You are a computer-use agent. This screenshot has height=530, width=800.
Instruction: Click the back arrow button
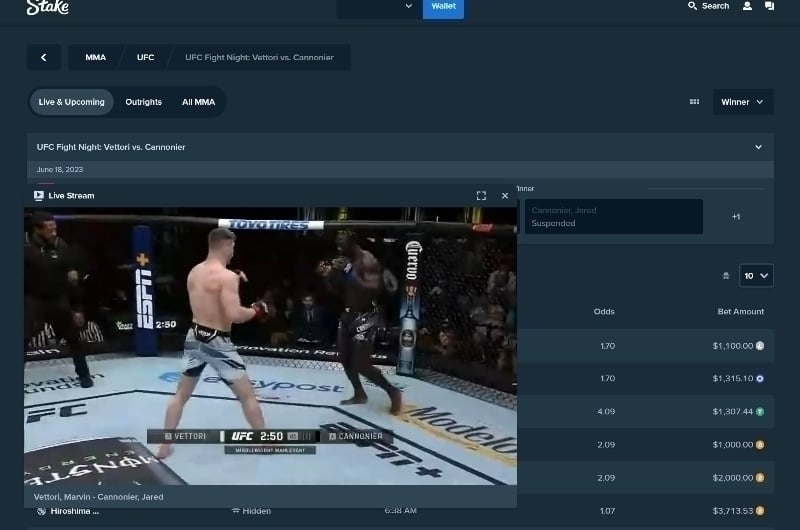point(44,58)
